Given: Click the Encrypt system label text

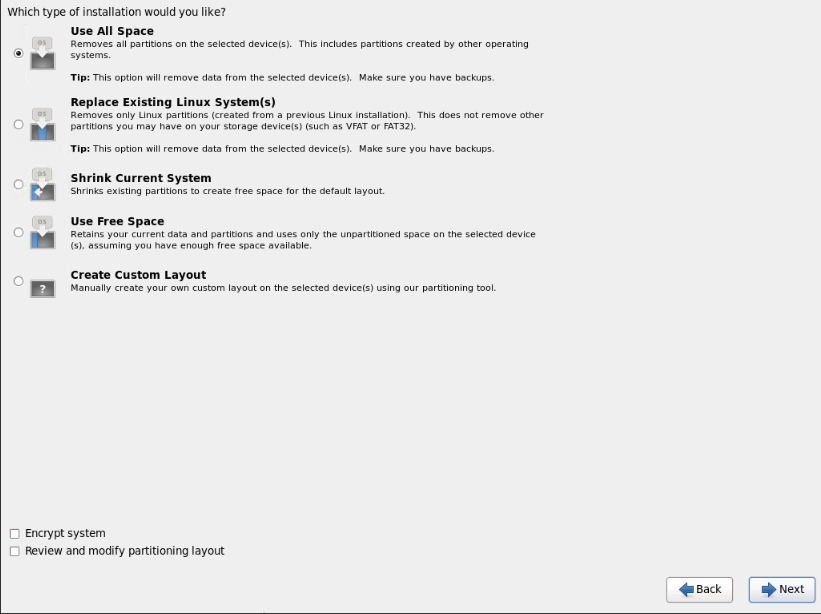Looking at the screenshot, I should (x=65, y=533).
